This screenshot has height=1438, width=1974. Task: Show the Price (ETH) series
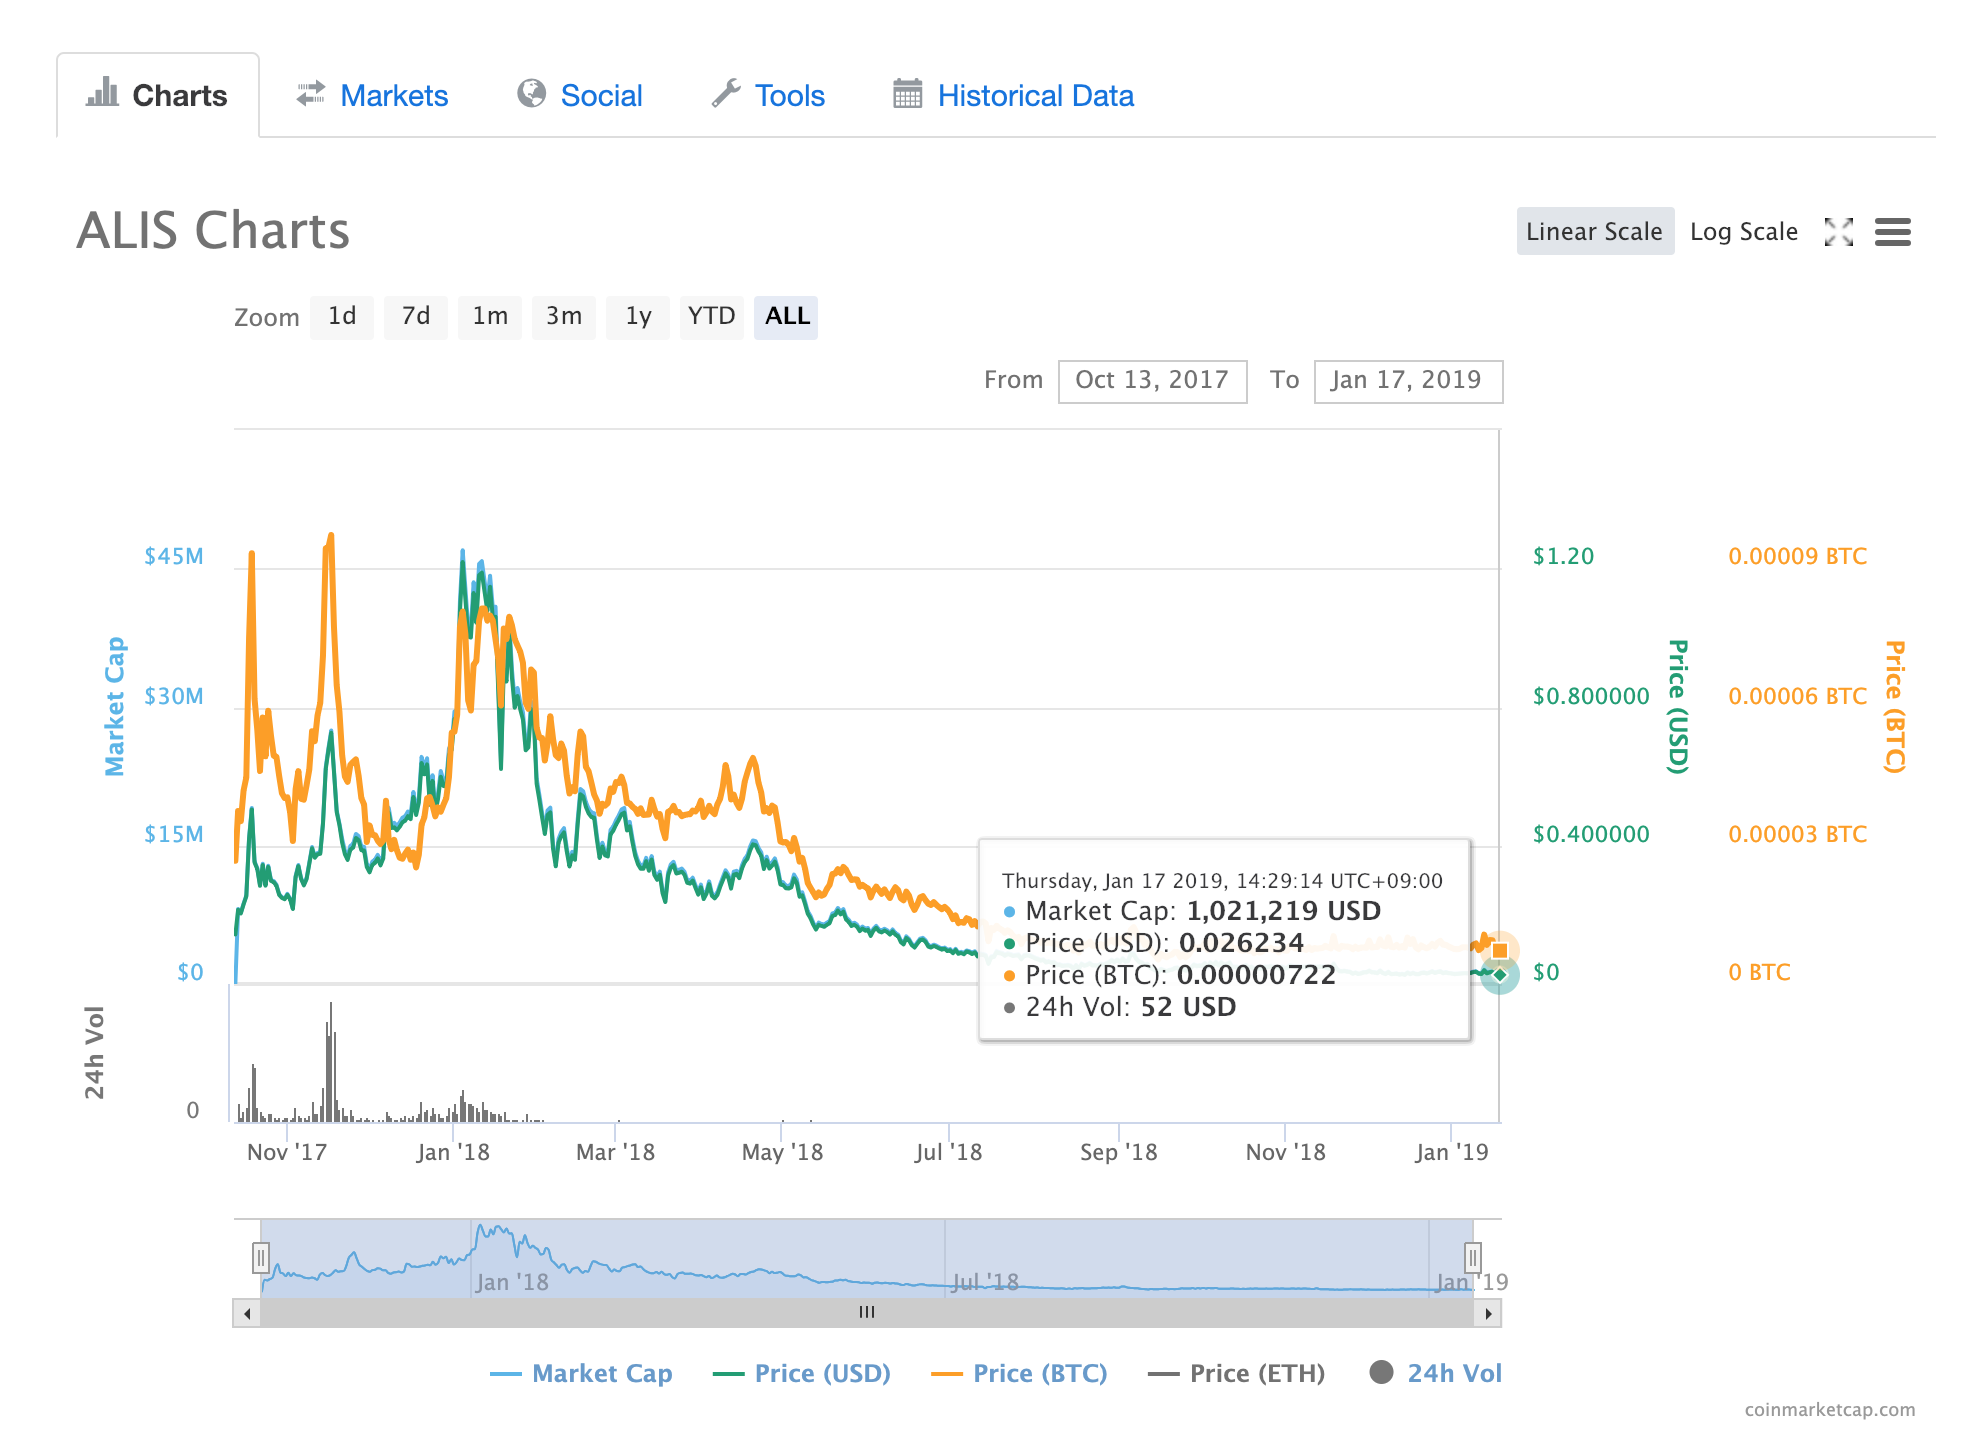(x=1256, y=1373)
